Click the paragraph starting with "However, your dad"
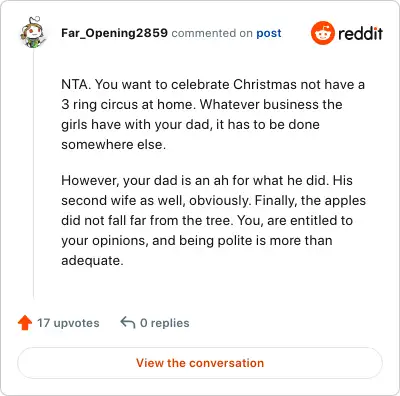The height and width of the screenshot is (396, 400). (x=213, y=220)
